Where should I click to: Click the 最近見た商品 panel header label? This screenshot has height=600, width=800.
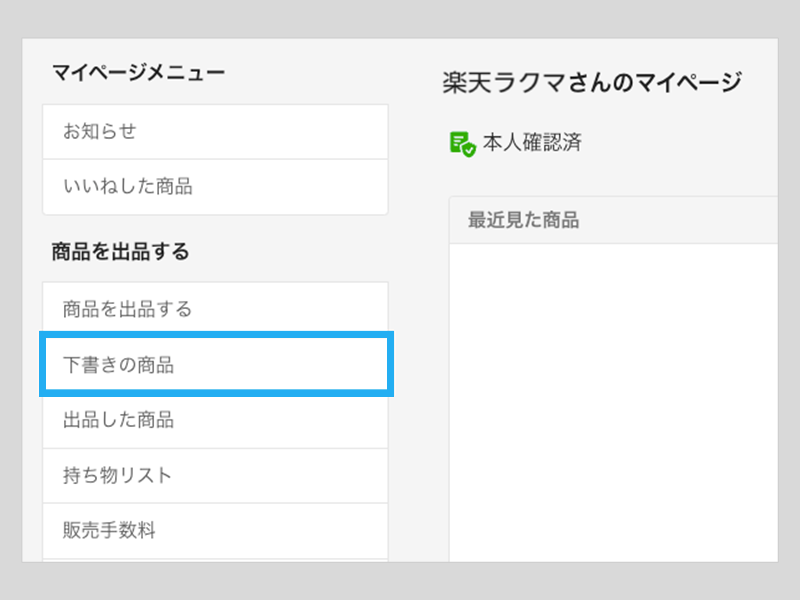tap(524, 221)
